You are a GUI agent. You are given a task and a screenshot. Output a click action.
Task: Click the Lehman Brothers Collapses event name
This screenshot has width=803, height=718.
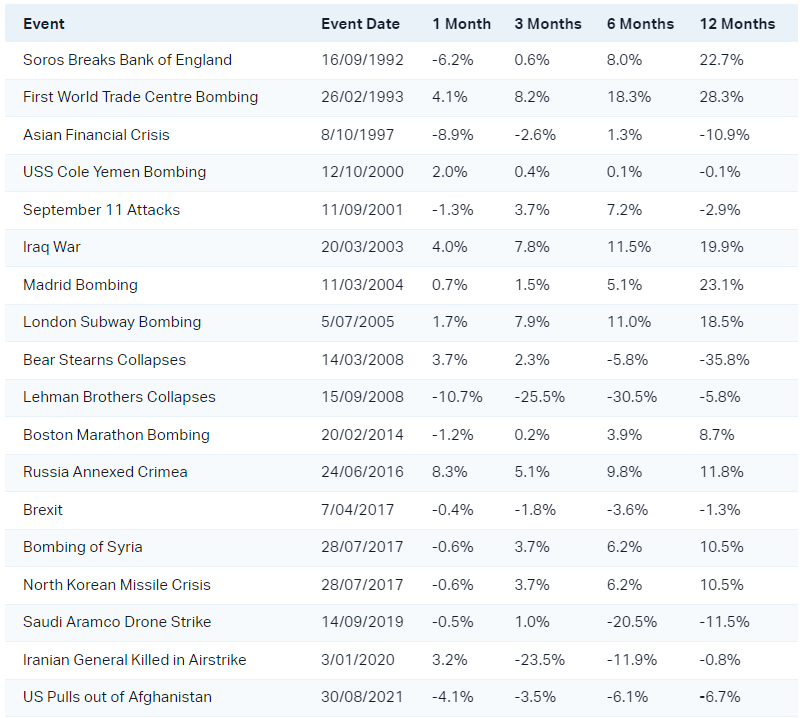119,397
